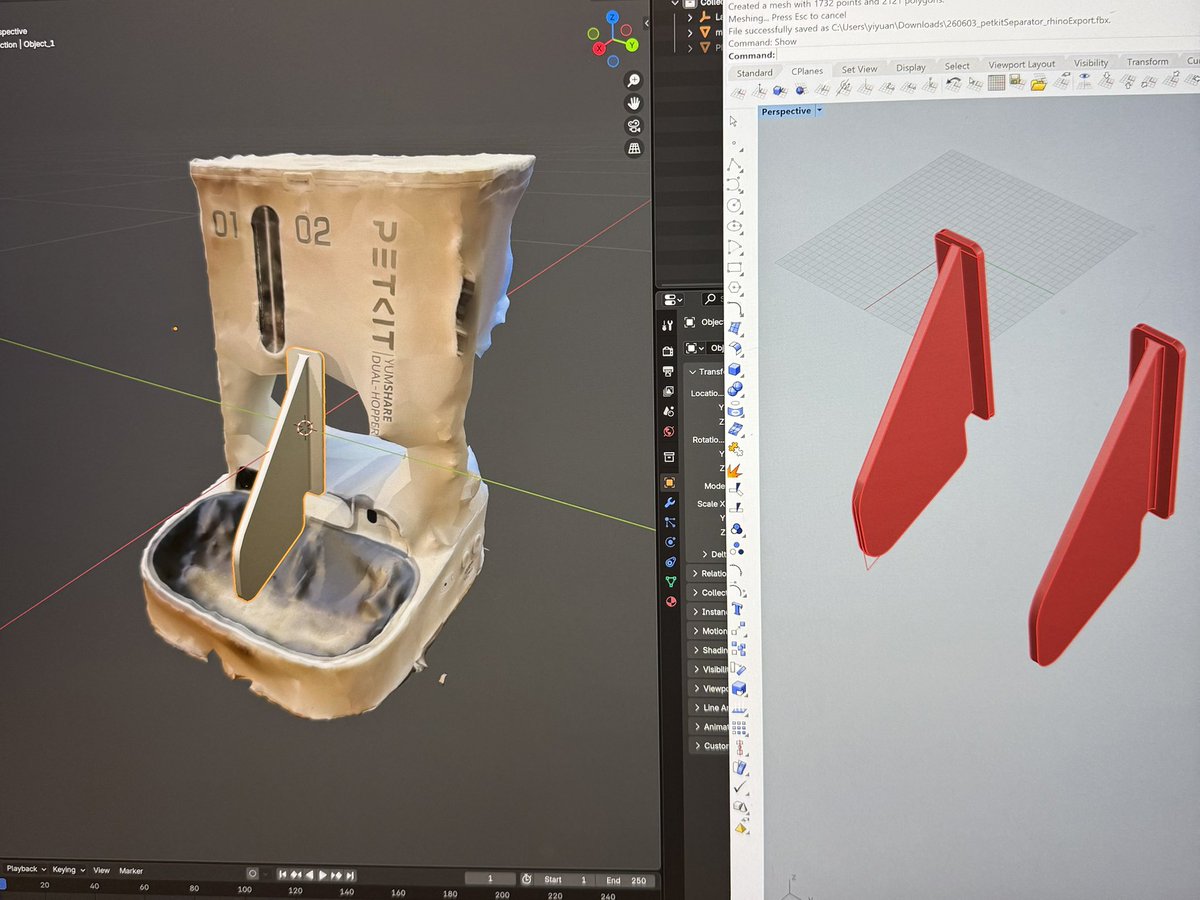Viewport: 1200px width, 900px height.
Task: Open Object Data green triangle tab
Action: point(669,582)
